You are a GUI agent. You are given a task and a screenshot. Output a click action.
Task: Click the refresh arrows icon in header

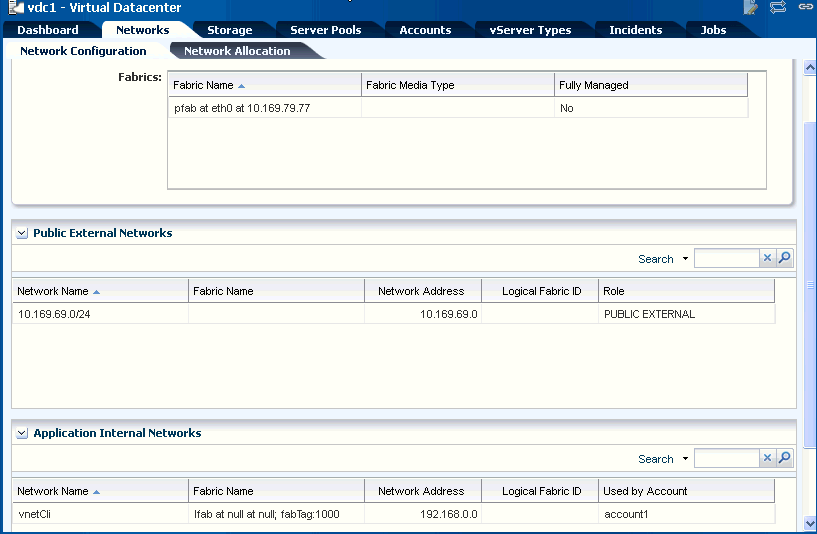(778, 7)
